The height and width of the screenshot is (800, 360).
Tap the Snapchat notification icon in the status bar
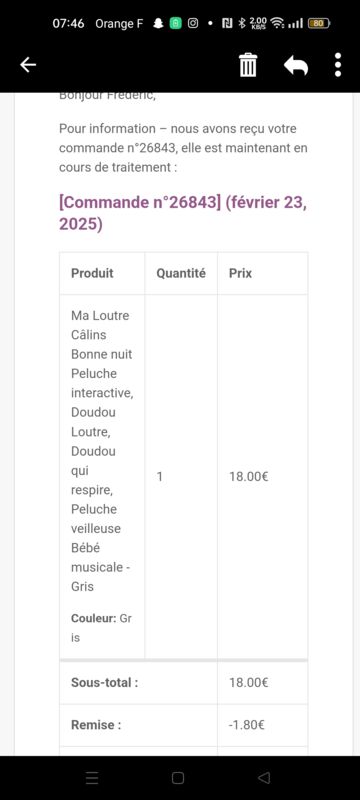pyautogui.click(x=159, y=23)
